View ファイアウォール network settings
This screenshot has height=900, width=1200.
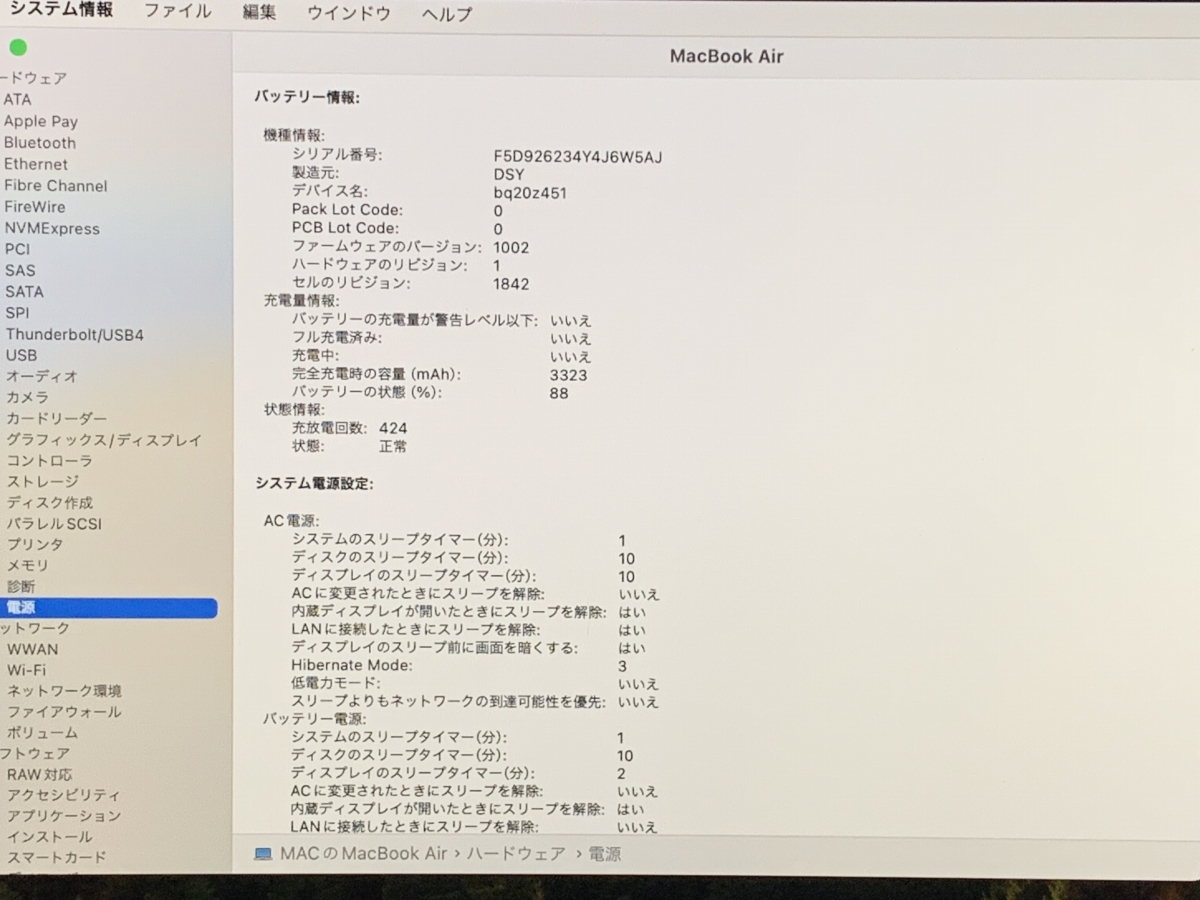[55, 711]
